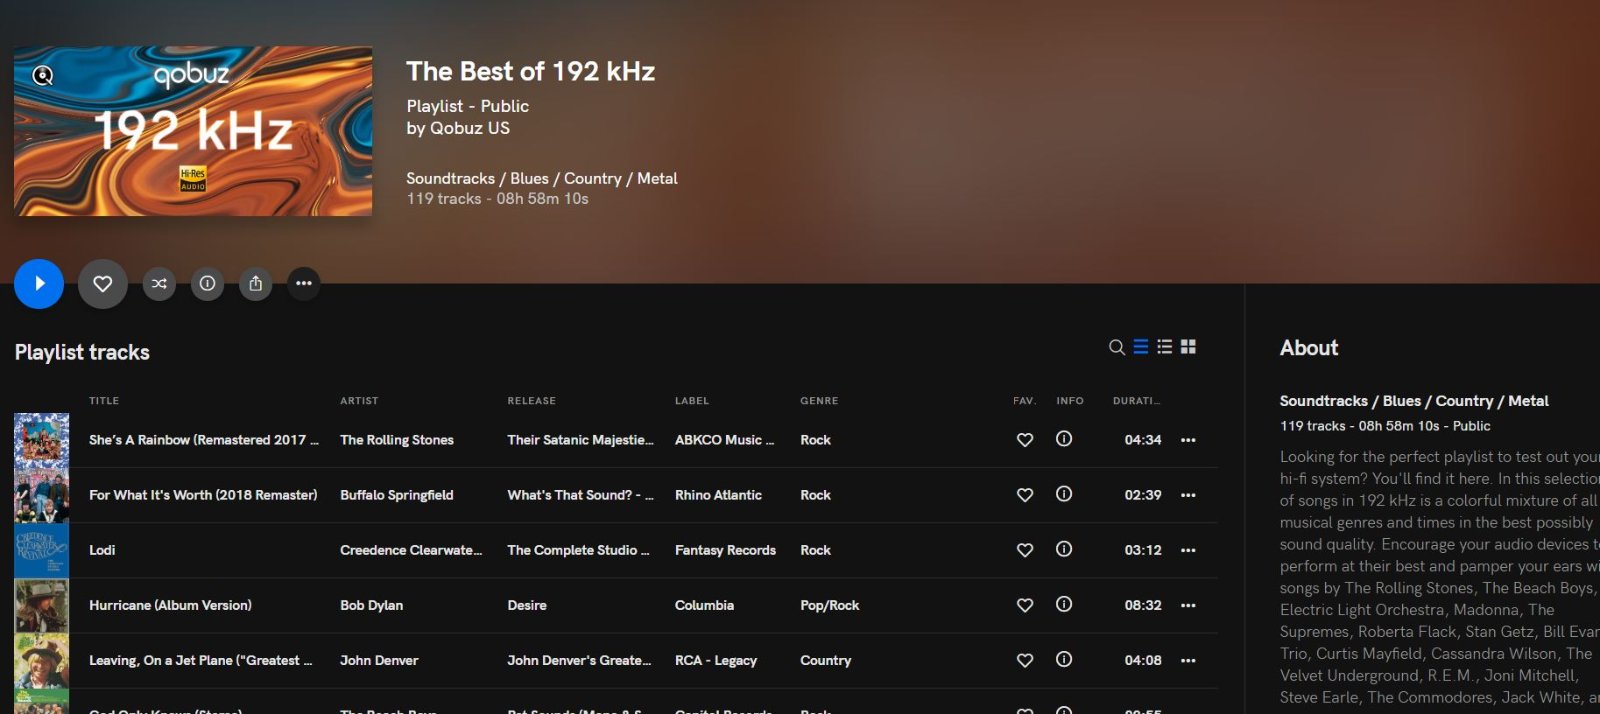Viewport: 1600px width, 714px height.
Task: Search within playlist tracks
Action: click(x=1117, y=347)
